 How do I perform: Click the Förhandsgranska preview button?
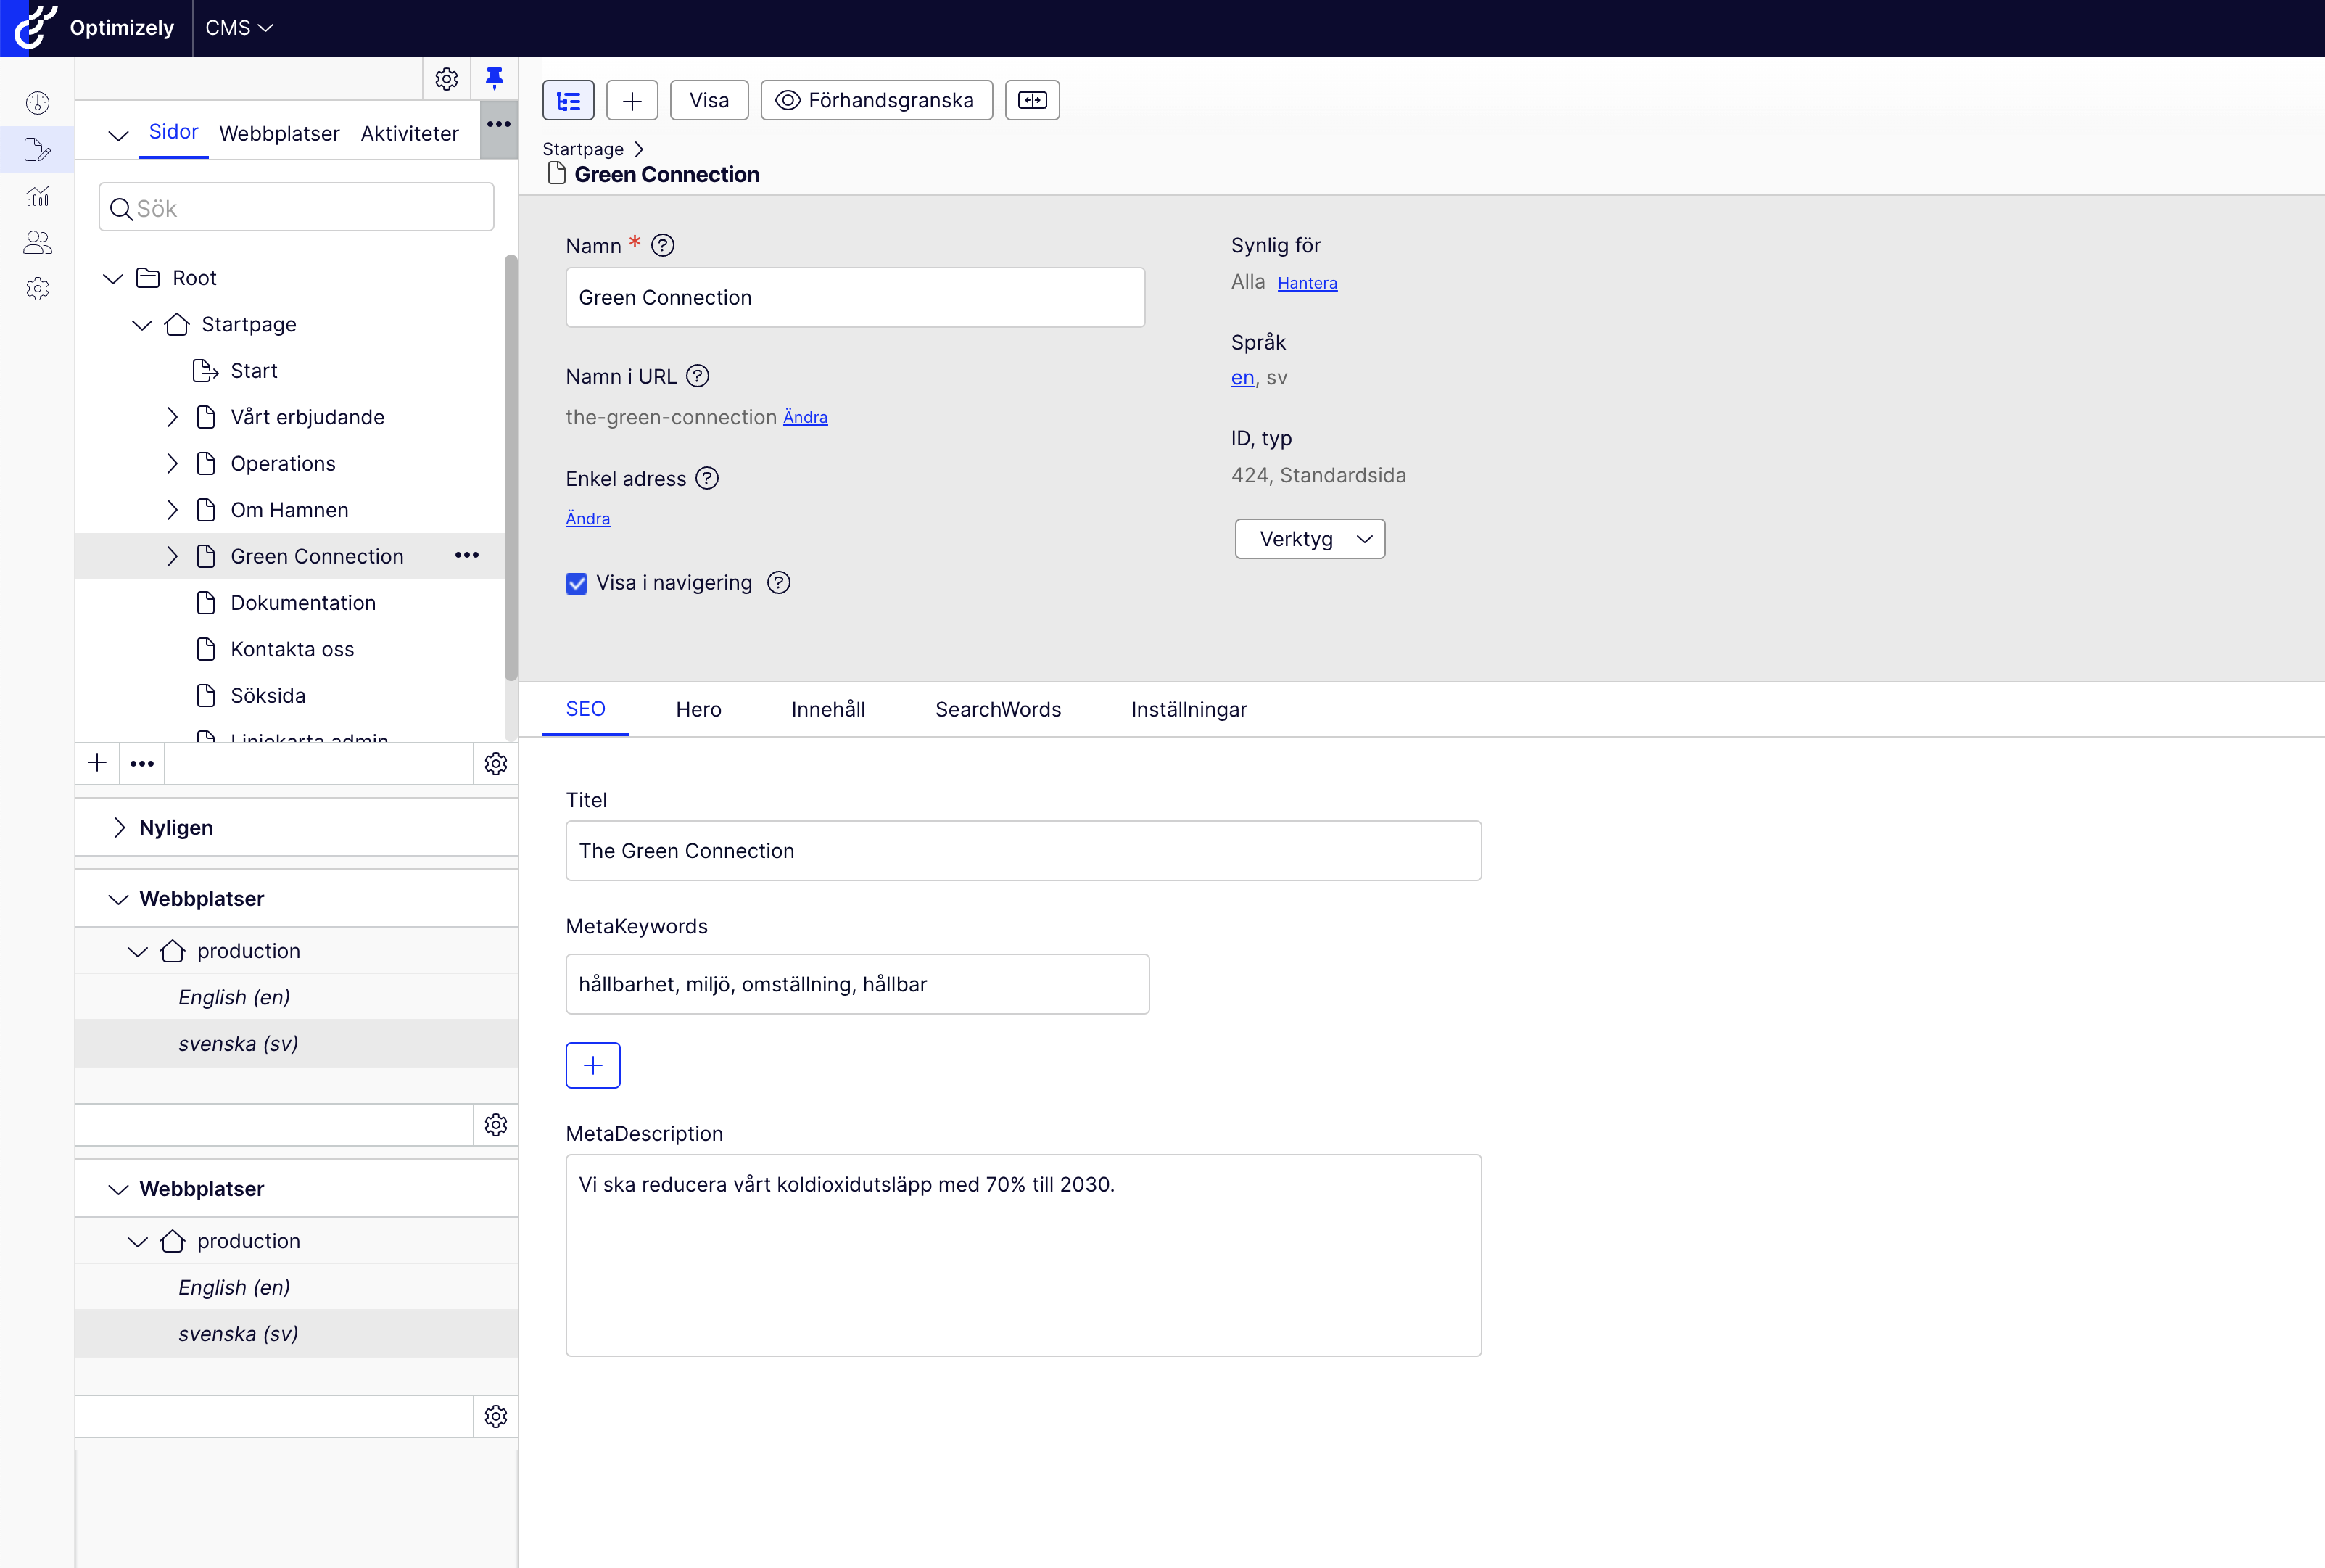(876, 100)
